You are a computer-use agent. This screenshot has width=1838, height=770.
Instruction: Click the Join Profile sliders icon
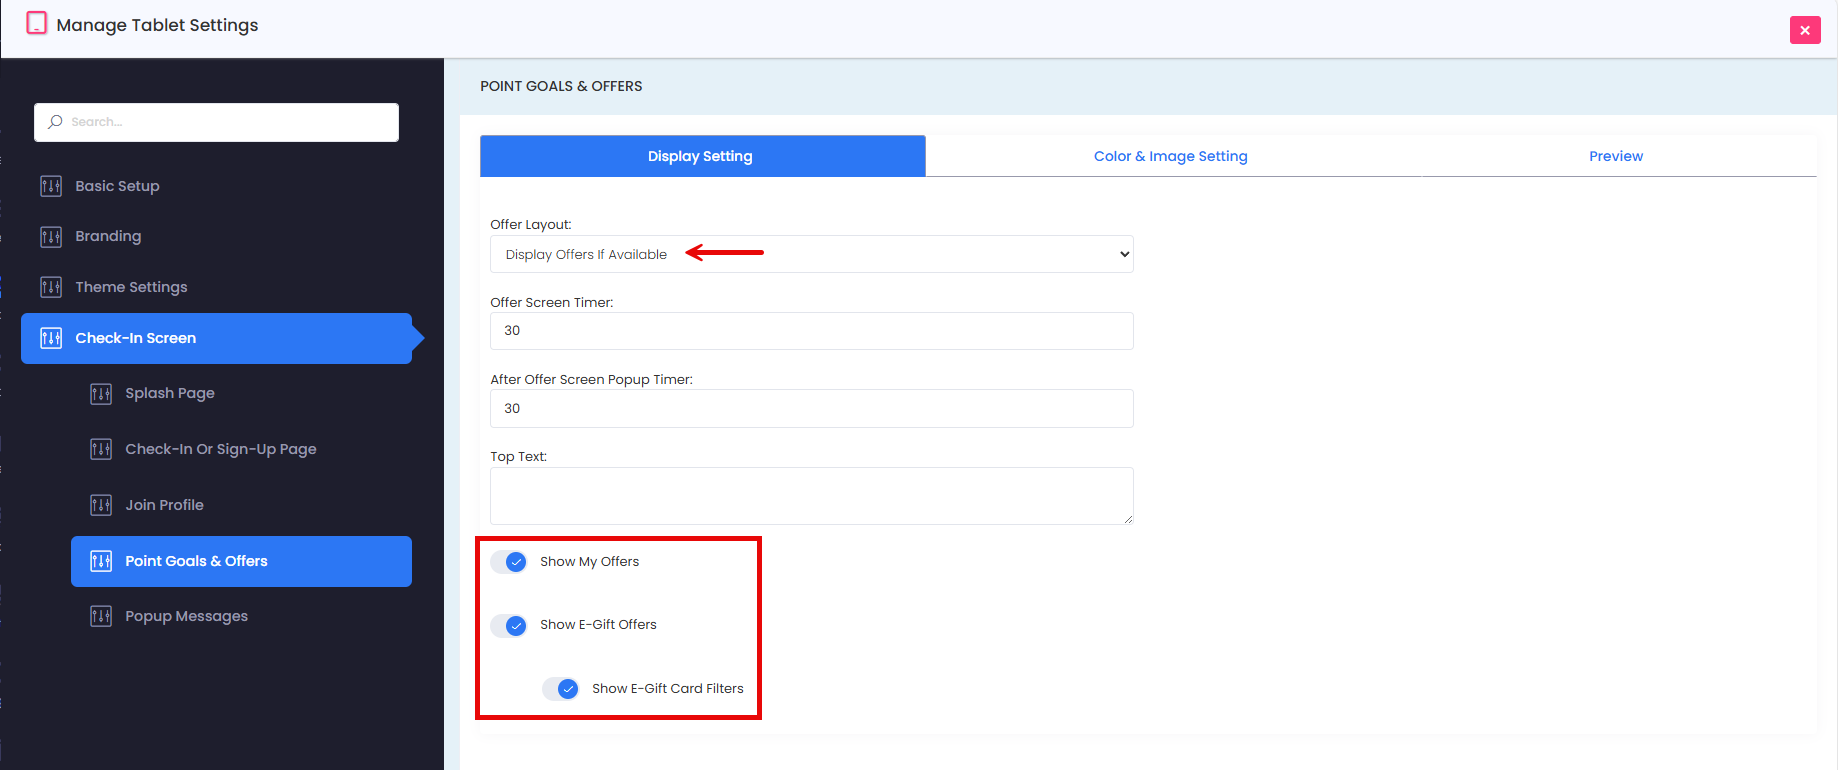pos(101,505)
